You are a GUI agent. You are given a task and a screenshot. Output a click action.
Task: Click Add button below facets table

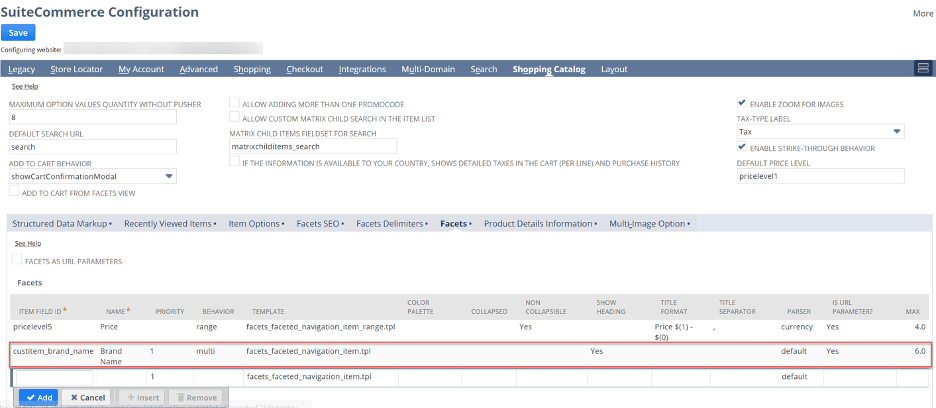point(38,397)
